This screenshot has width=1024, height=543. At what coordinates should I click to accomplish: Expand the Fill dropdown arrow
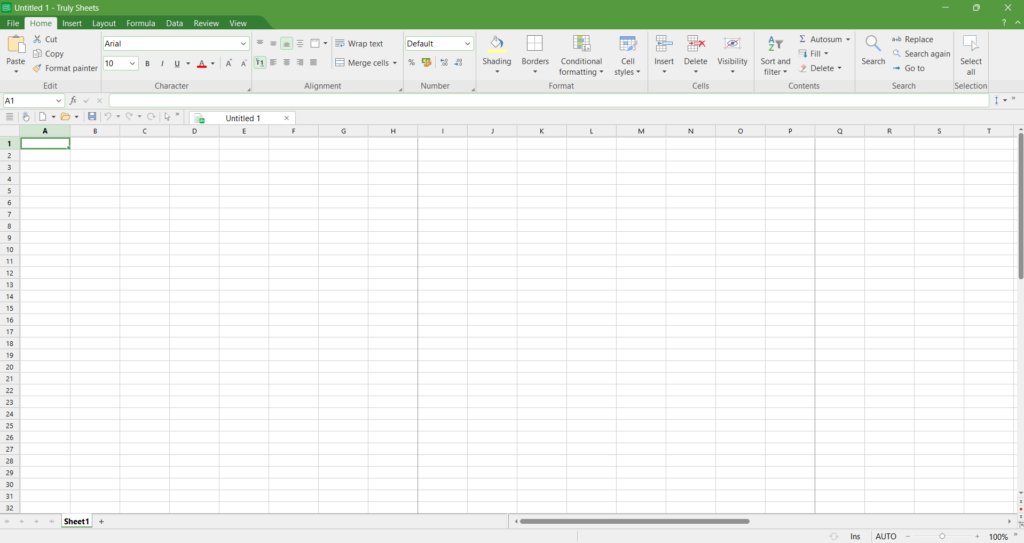pos(826,54)
